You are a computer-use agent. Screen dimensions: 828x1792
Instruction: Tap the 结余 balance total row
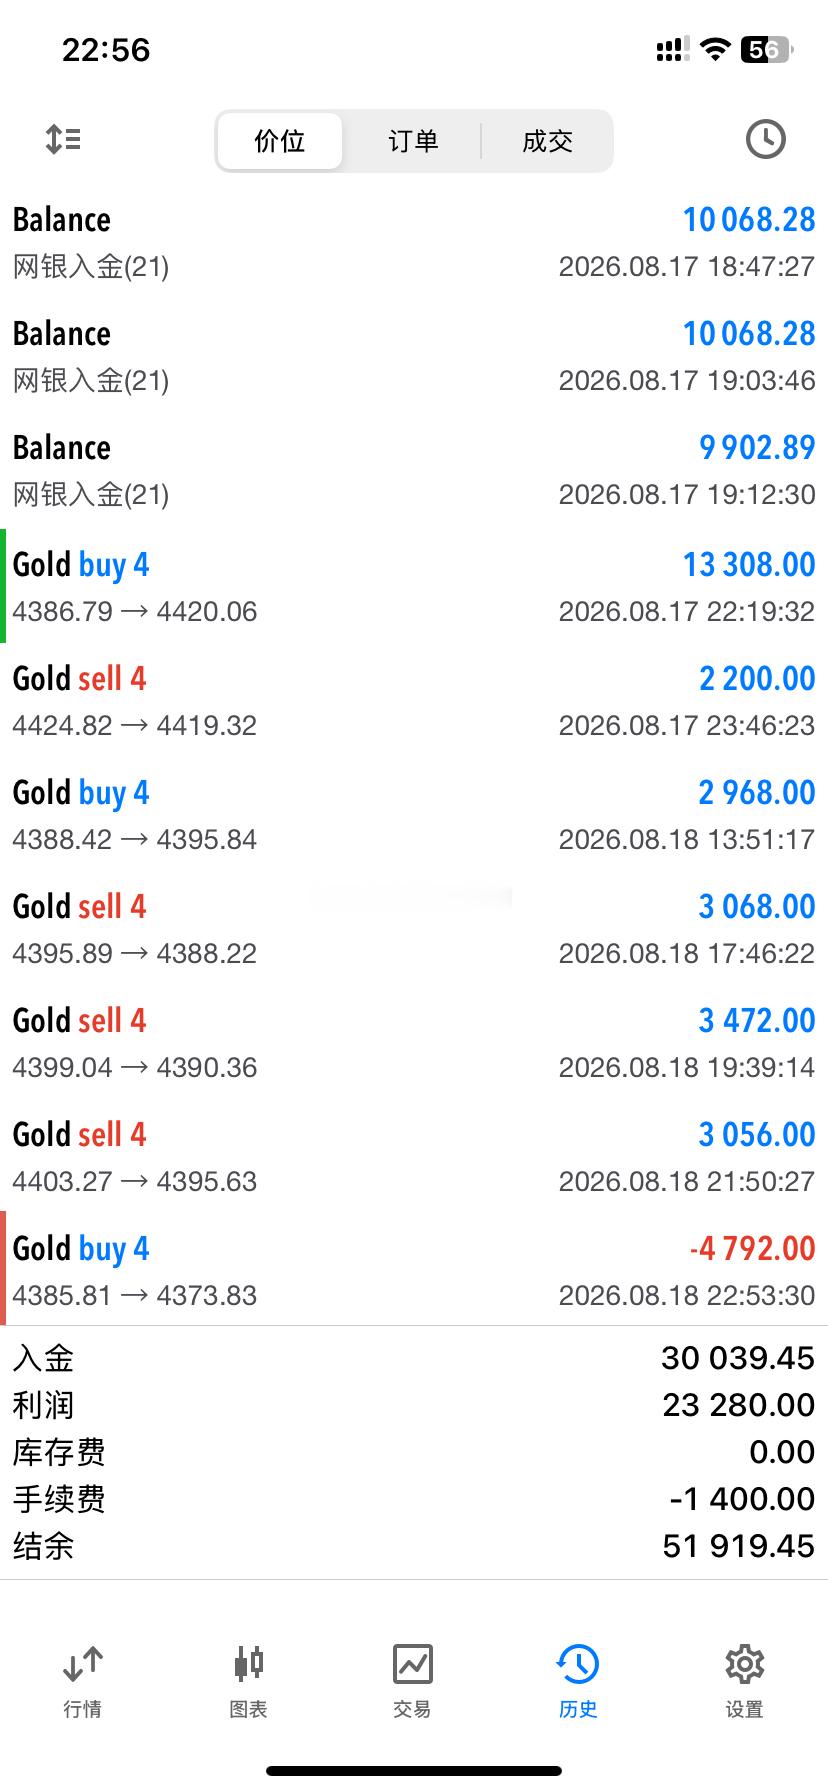click(414, 1546)
